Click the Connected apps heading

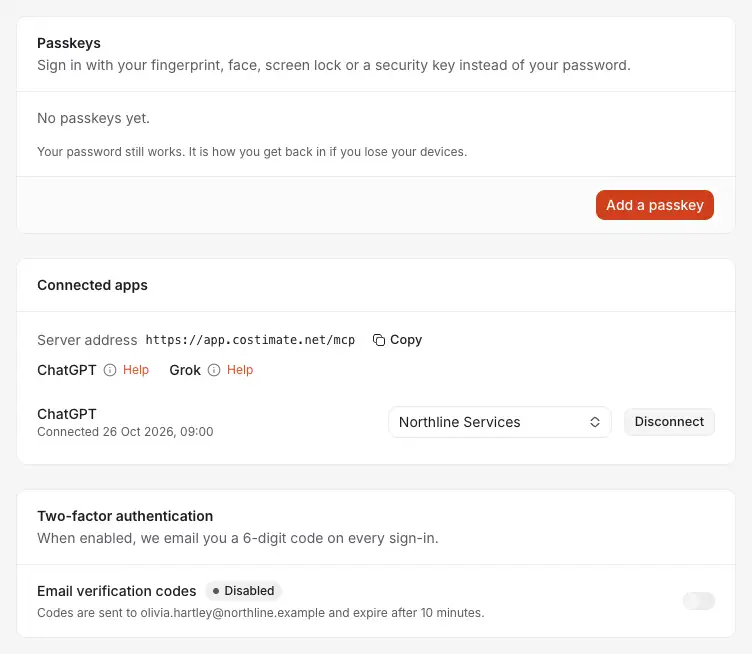tap(93, 285)
